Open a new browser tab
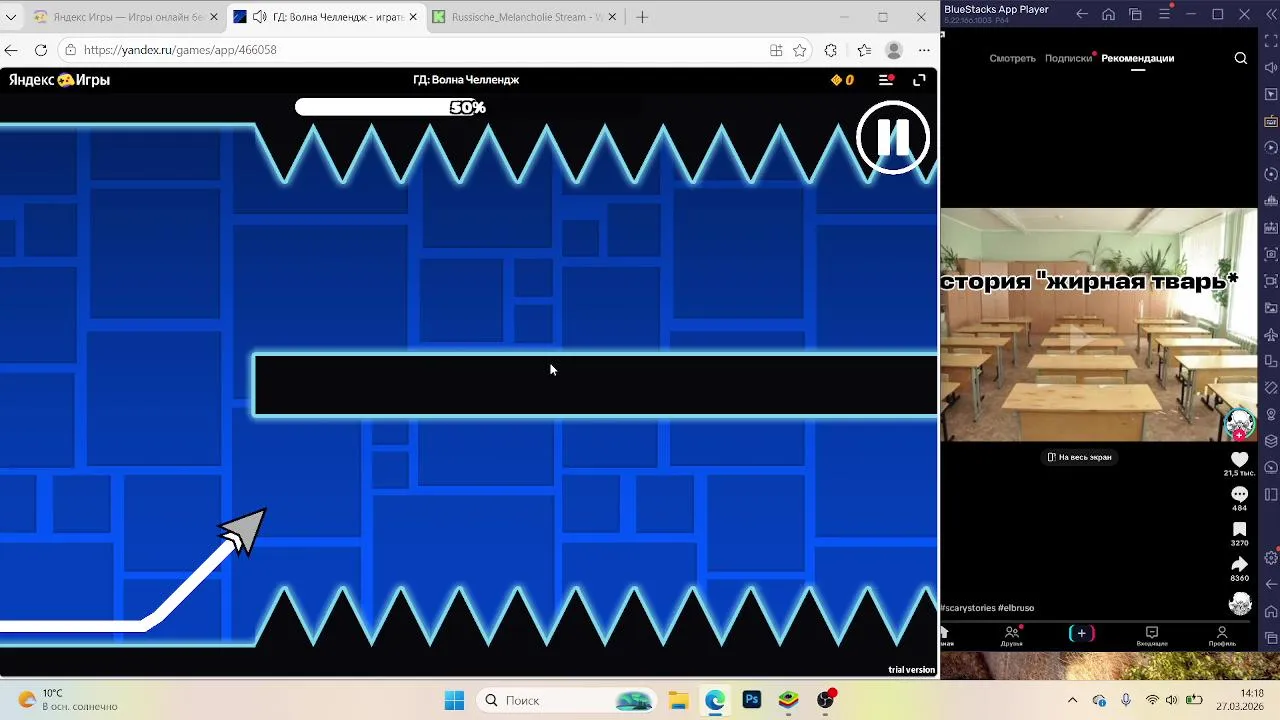1280x720 pixels. point(642,17)
